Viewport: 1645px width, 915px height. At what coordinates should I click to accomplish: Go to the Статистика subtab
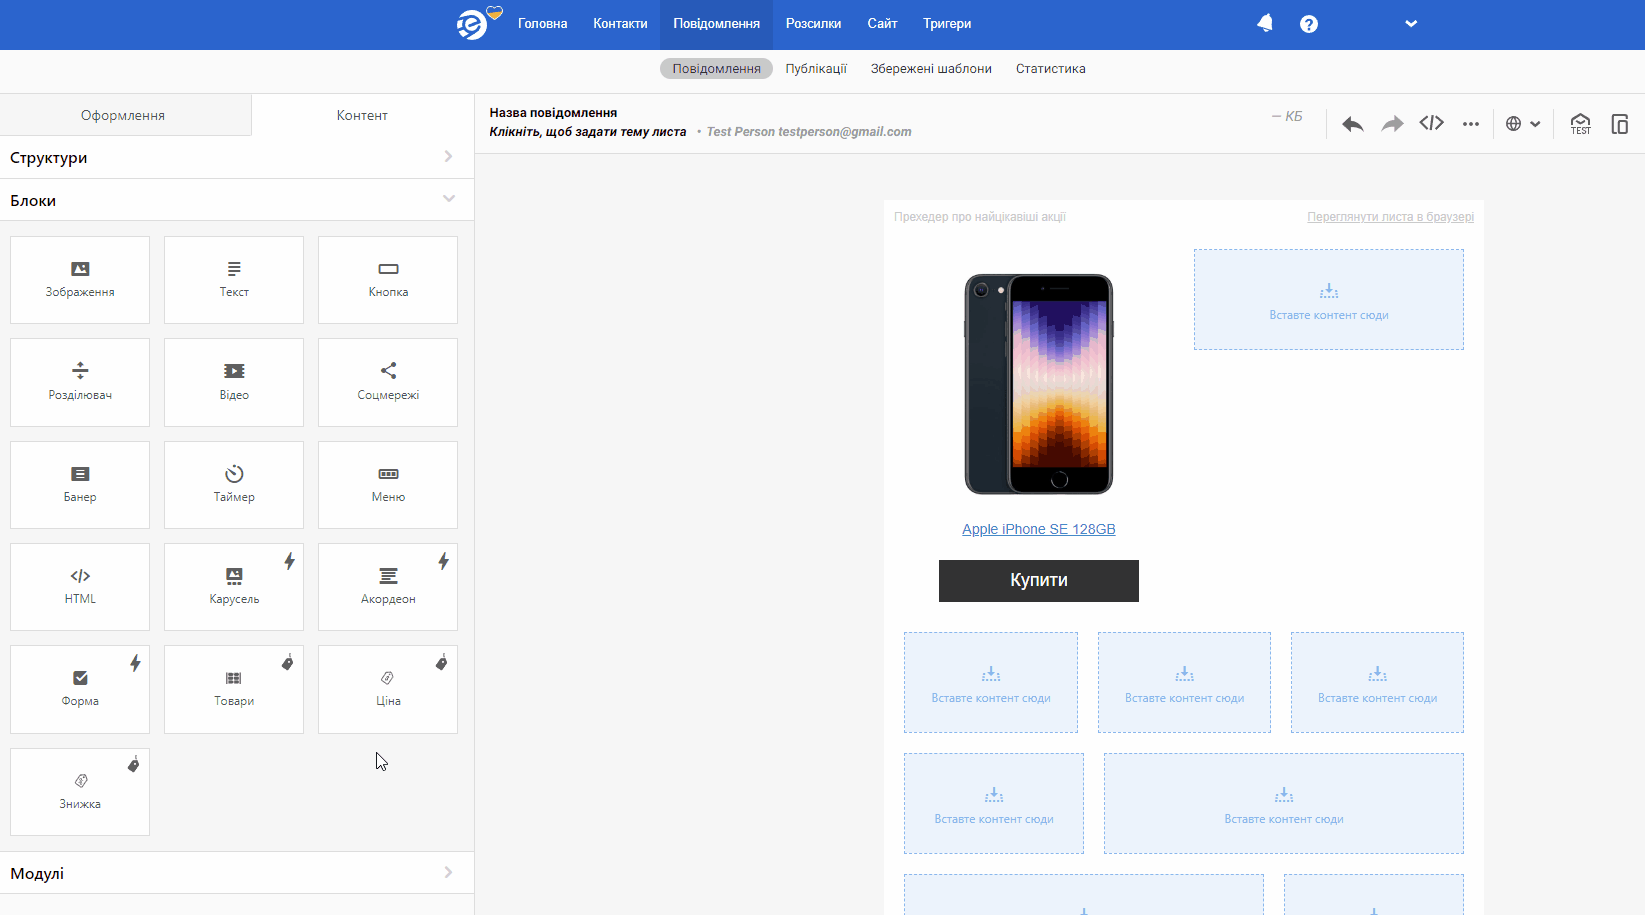[x=1051, y=69]
